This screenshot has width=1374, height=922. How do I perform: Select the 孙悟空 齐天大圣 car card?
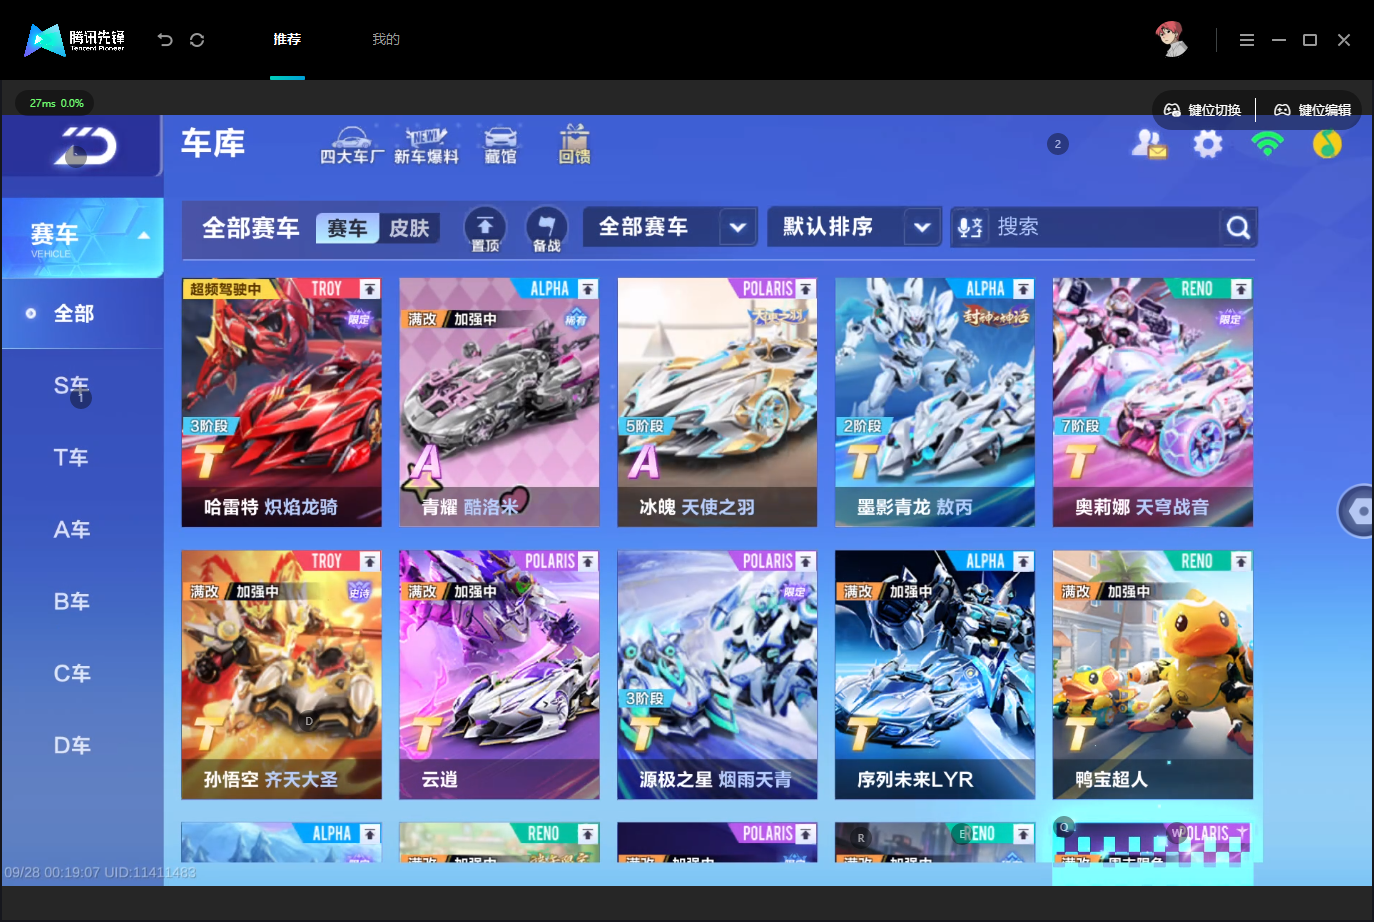(x=281, y=675)
